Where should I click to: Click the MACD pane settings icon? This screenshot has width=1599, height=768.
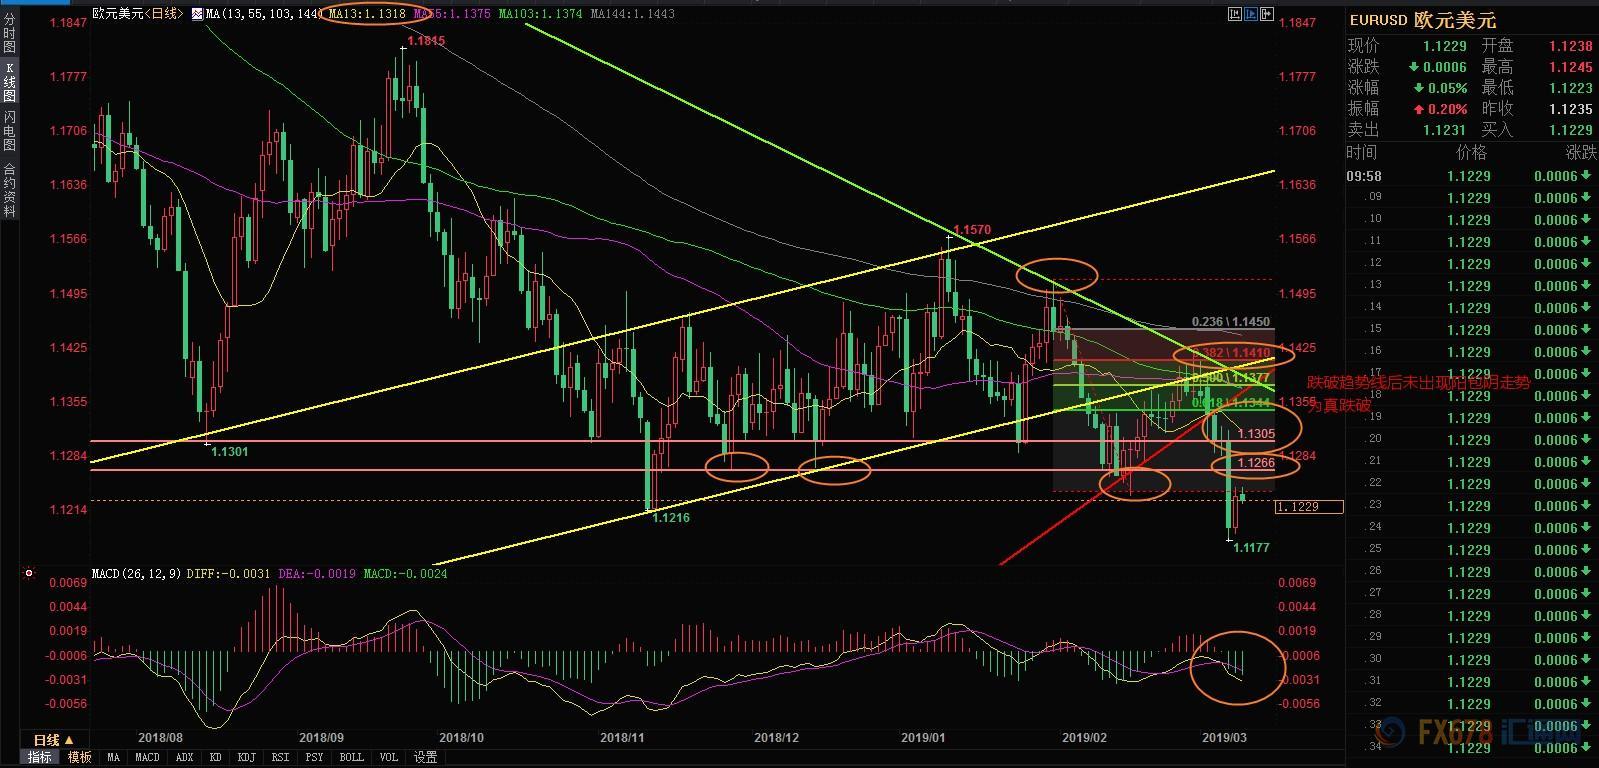click(x=29, y=574)
